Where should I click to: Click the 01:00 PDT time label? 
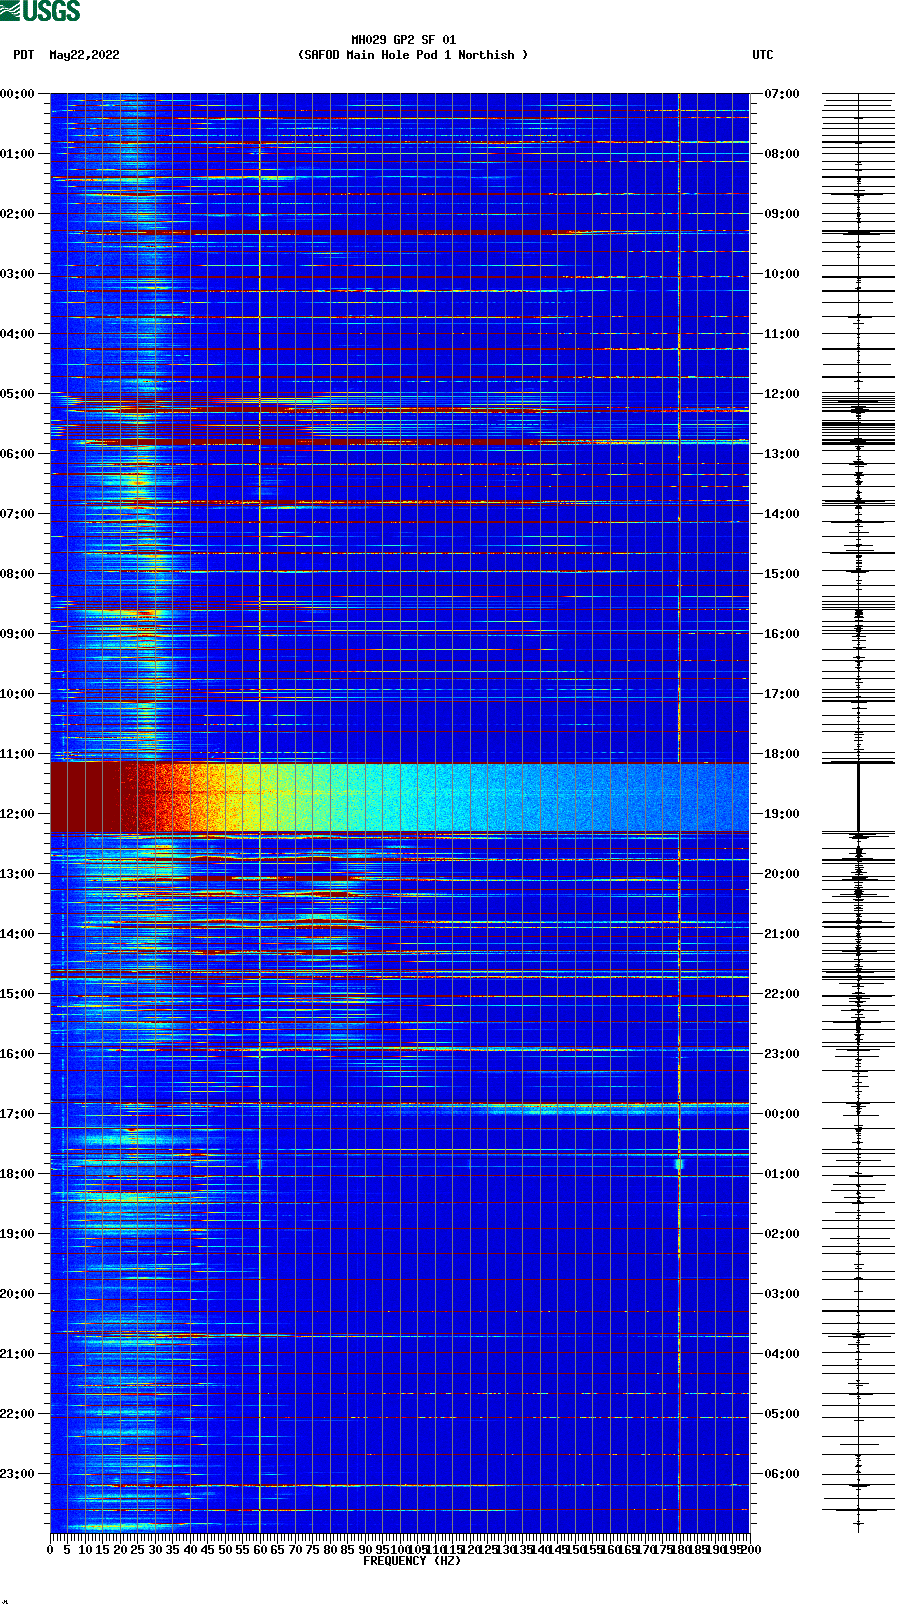click(x=18, y=154)
